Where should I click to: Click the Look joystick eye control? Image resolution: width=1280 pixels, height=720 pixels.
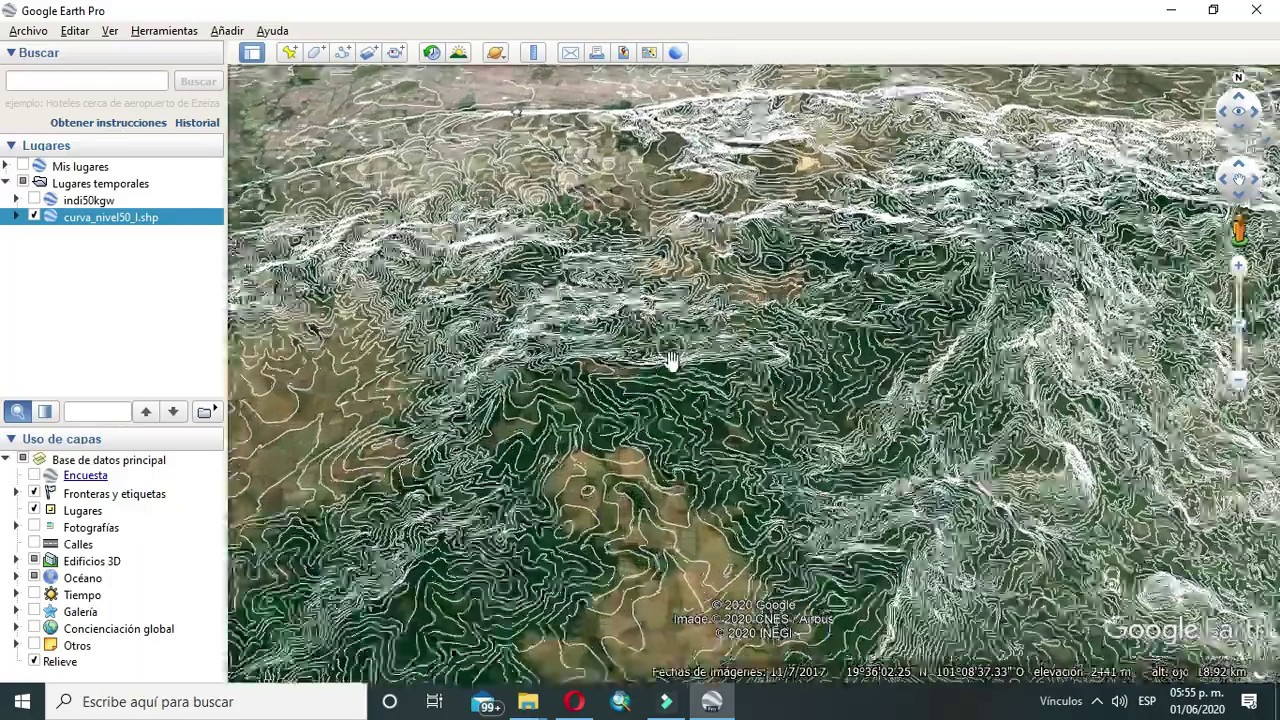[1239, 111]
